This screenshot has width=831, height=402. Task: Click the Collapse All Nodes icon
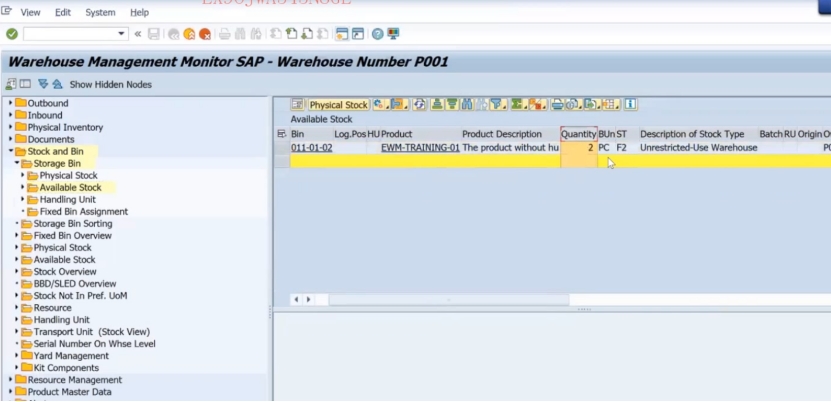click(x=57, y=84)
